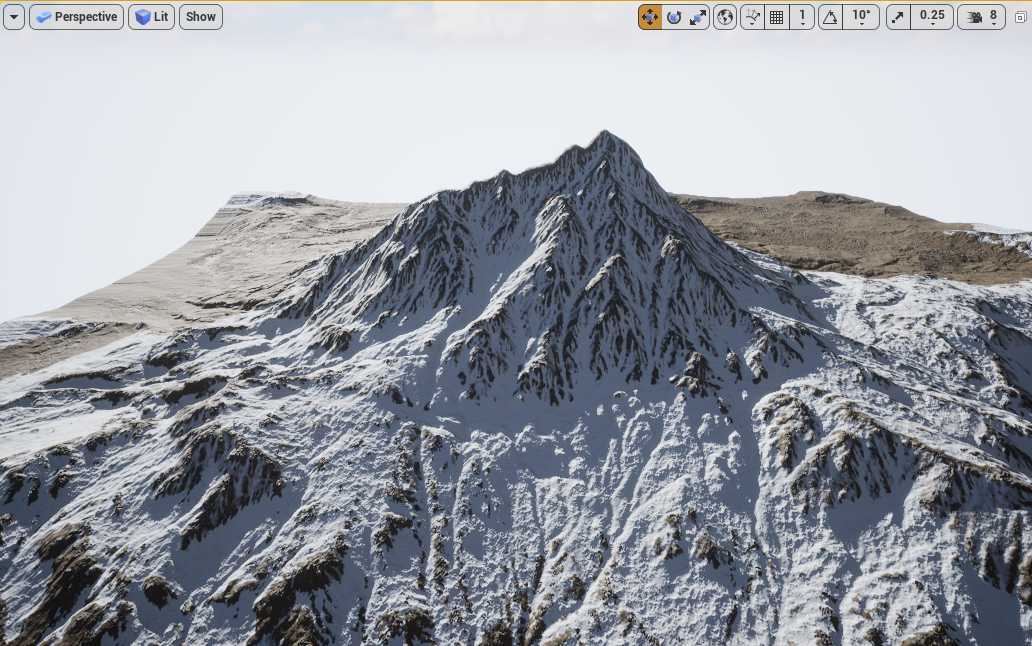The width and height of the screenshot is (1032, 646).
Task: Open the 0.25 scale snap value dropdown
Action: click(x=932, y=17)
